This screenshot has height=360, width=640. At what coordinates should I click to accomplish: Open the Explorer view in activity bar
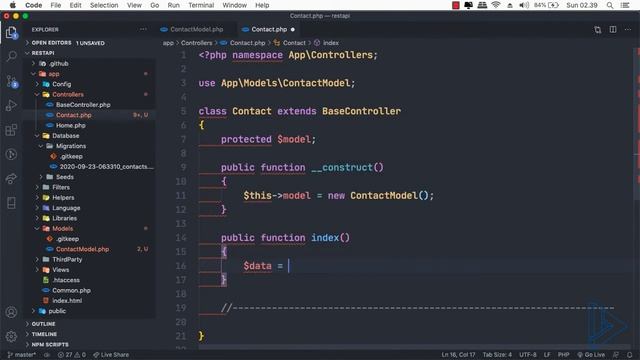click(11, 33)
